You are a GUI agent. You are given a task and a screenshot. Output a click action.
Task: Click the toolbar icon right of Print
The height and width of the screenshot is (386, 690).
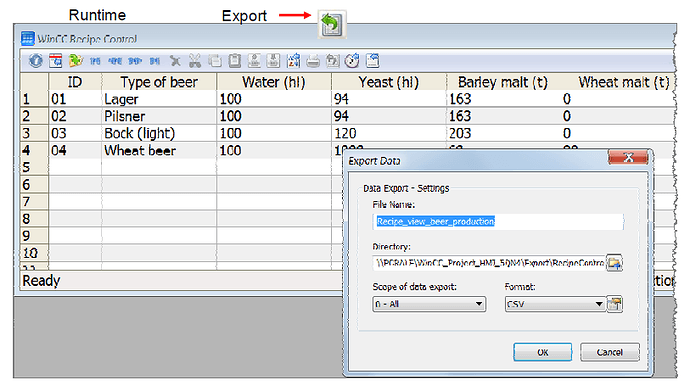(x=333, y=60)
